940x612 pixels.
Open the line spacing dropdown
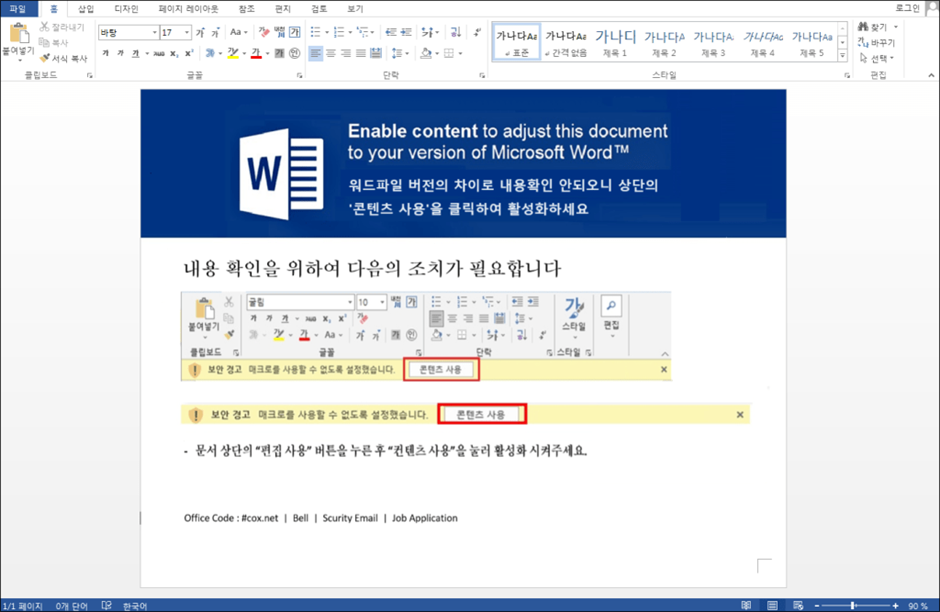pyautogui.click(x=399, y=53)
